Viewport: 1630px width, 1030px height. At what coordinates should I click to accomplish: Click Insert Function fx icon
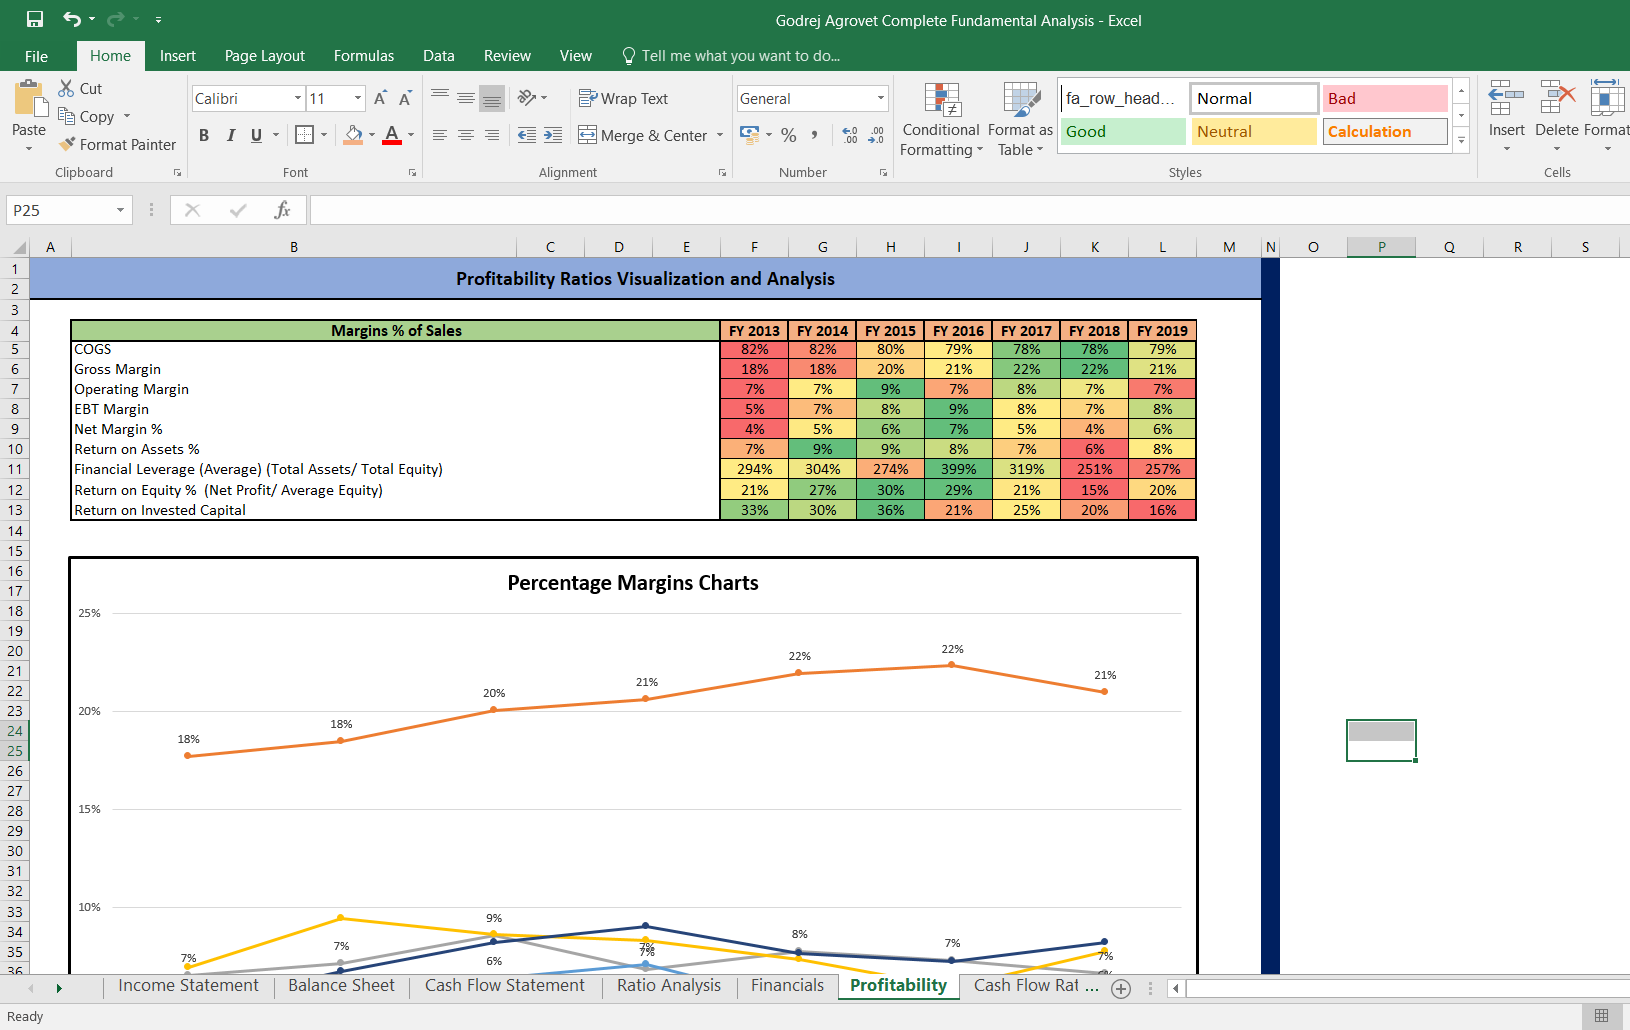[x=283, y=210]
